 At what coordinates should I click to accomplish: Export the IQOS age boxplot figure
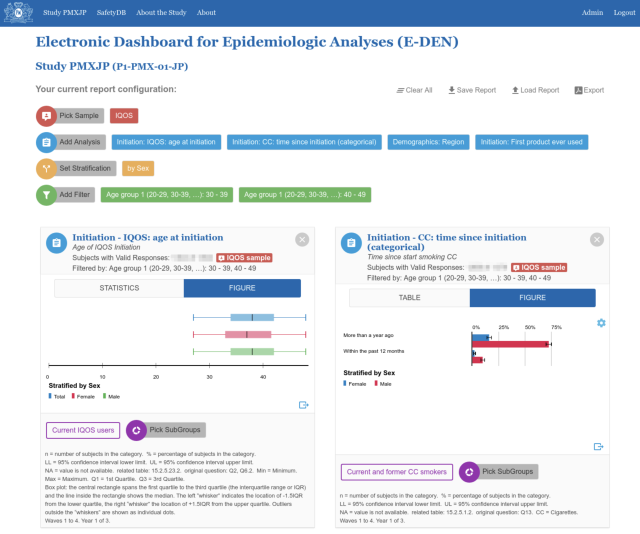[303, 405]
